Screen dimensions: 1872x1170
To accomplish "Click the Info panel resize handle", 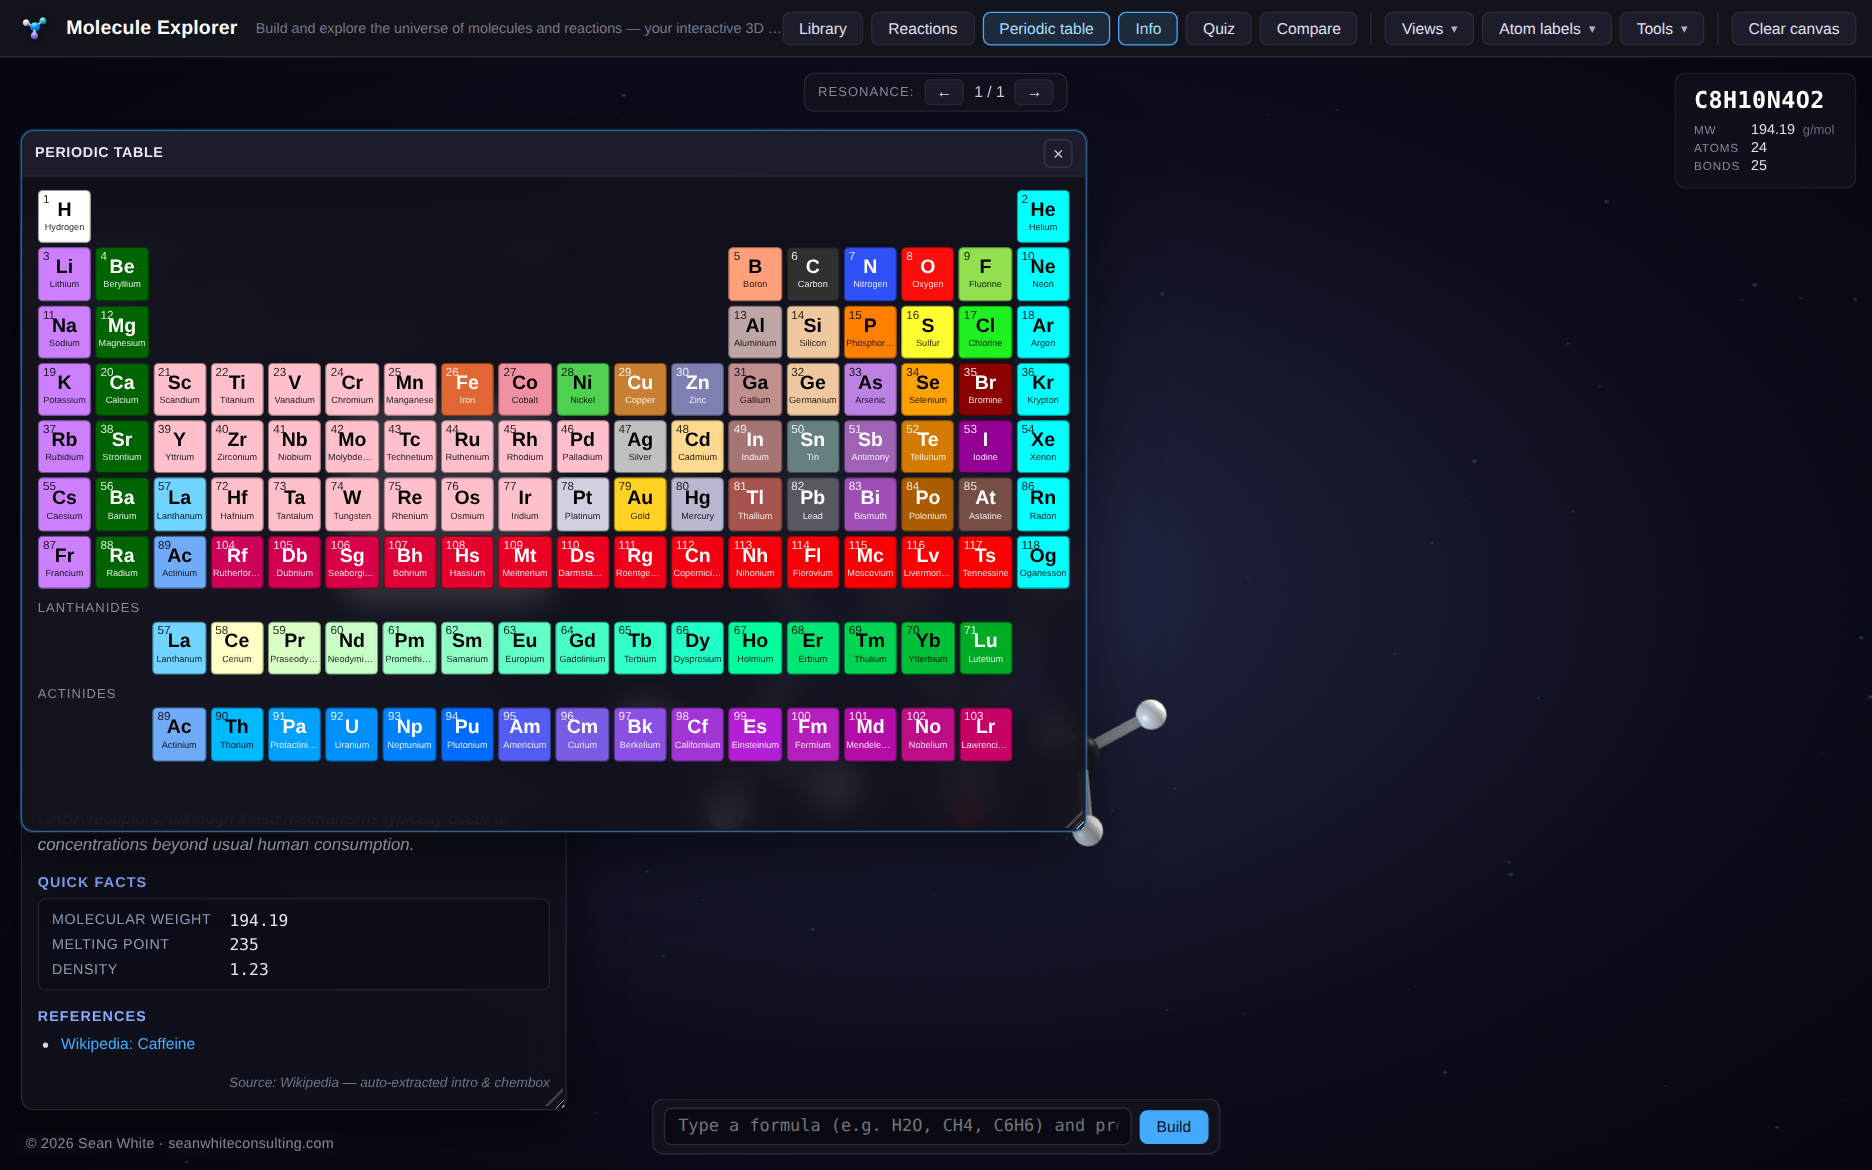I will coord(556,1099).
